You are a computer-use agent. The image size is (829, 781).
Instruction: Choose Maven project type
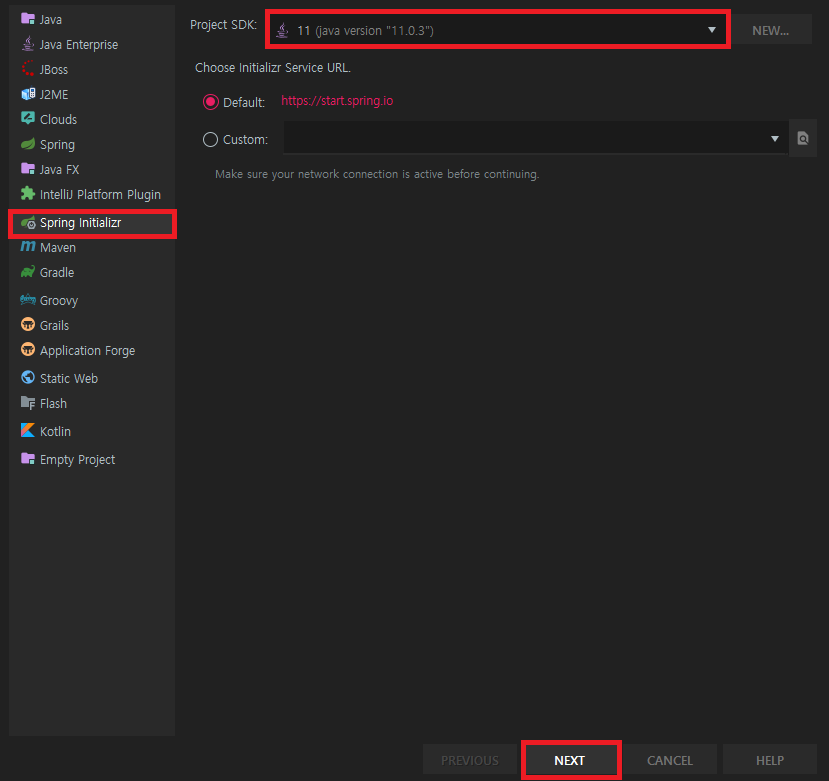click(x=92, y=247)
